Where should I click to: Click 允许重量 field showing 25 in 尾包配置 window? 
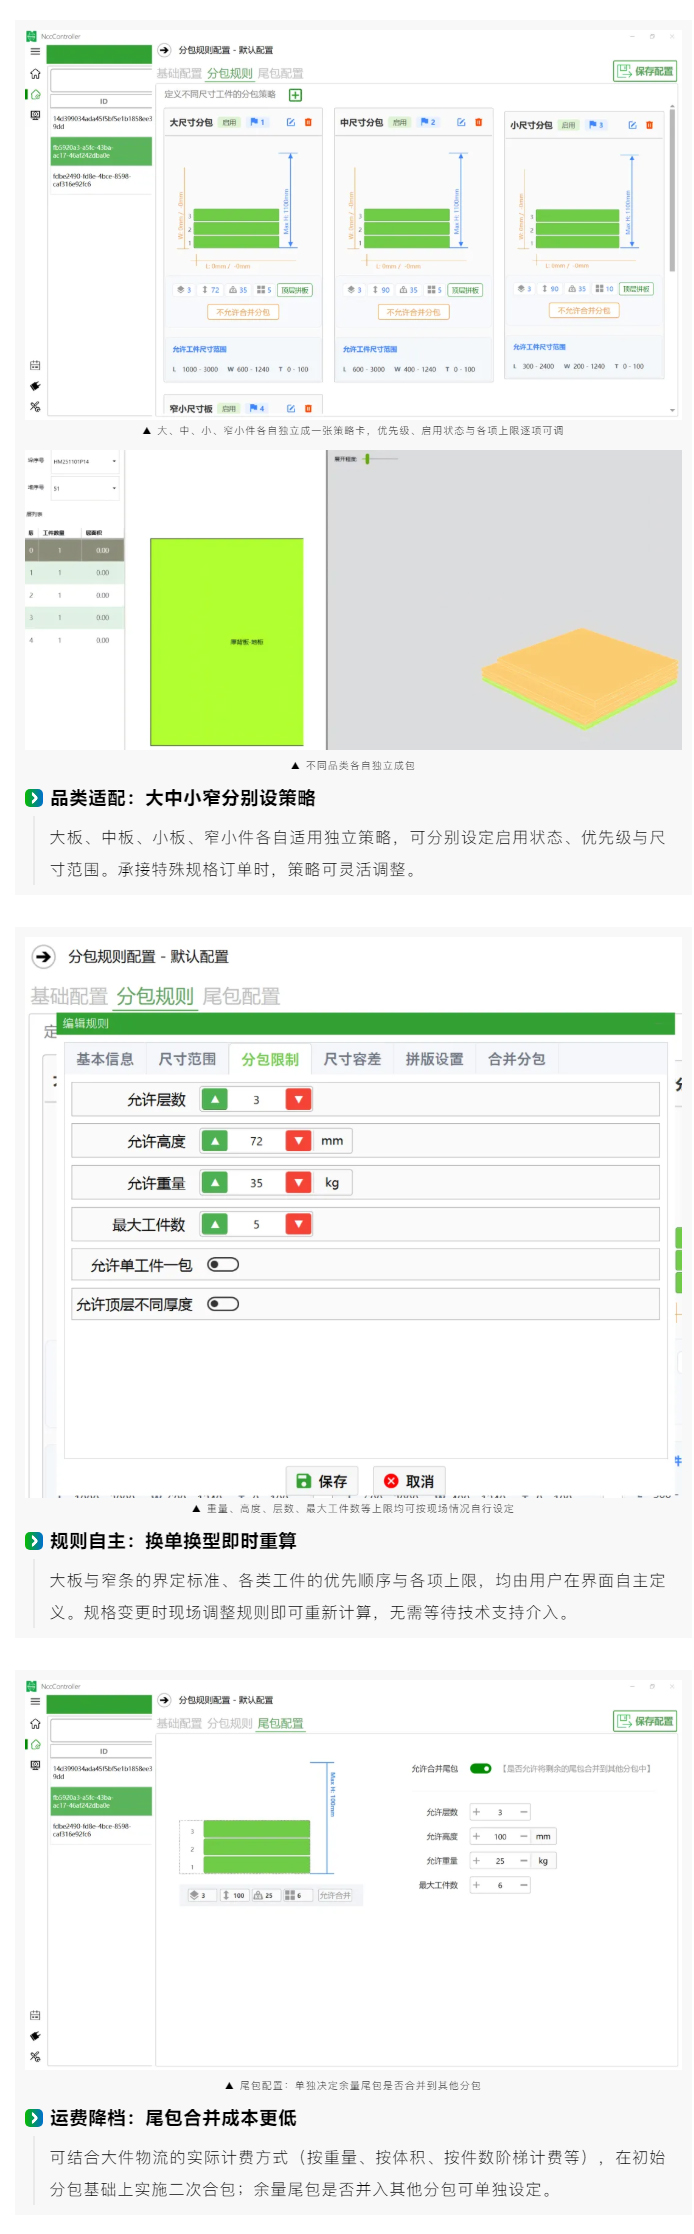[500, 1860]
